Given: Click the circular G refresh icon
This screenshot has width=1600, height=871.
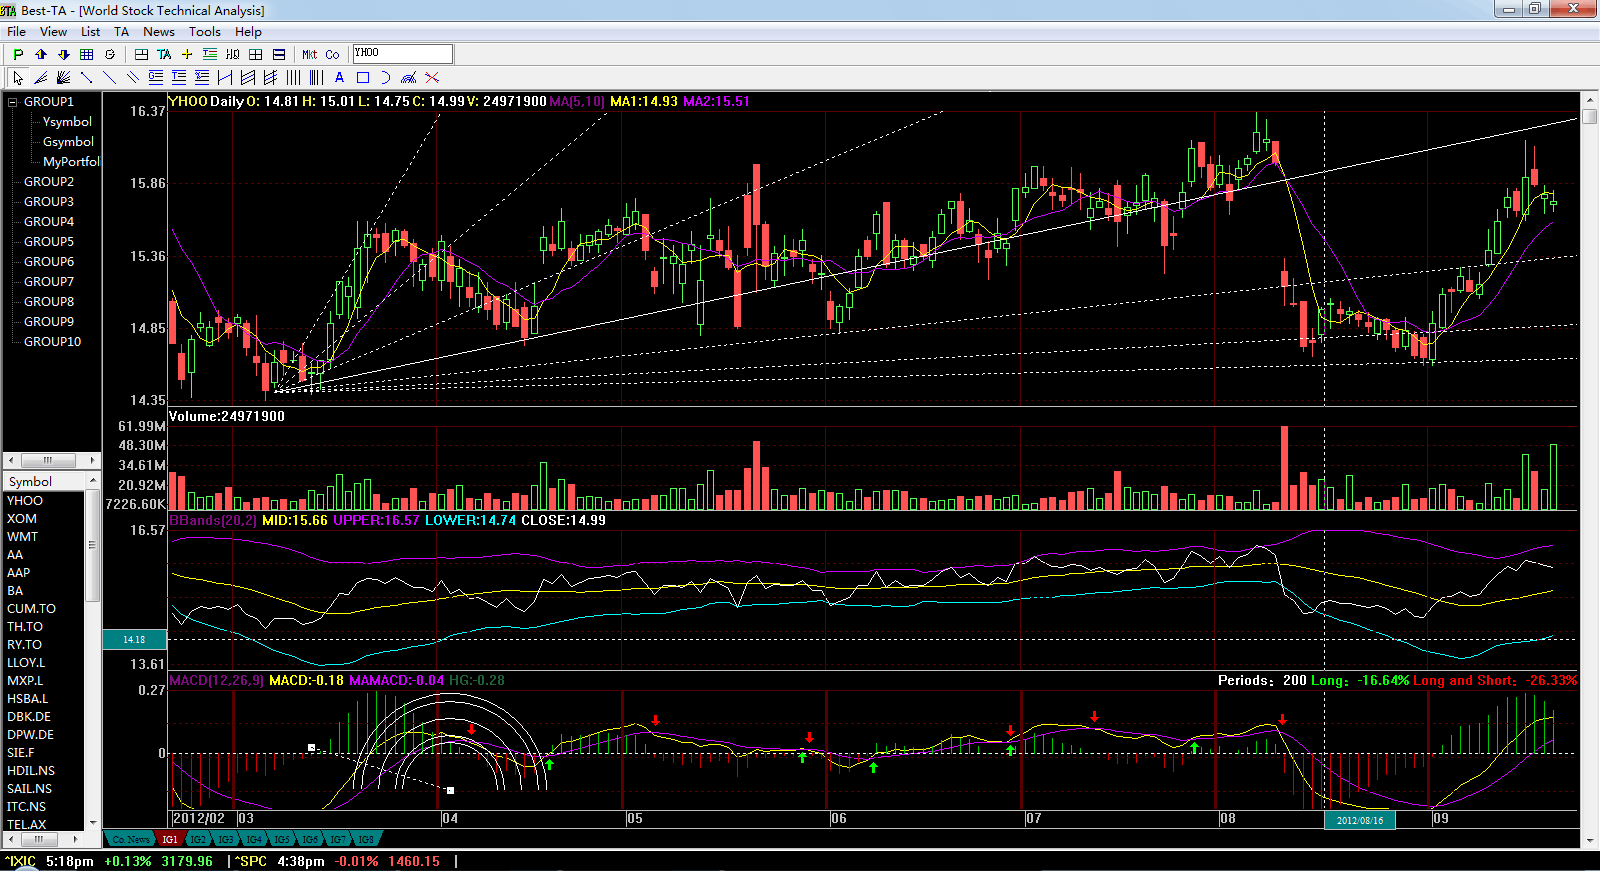Looking at the screenshot, I should (x=110, y=54).
